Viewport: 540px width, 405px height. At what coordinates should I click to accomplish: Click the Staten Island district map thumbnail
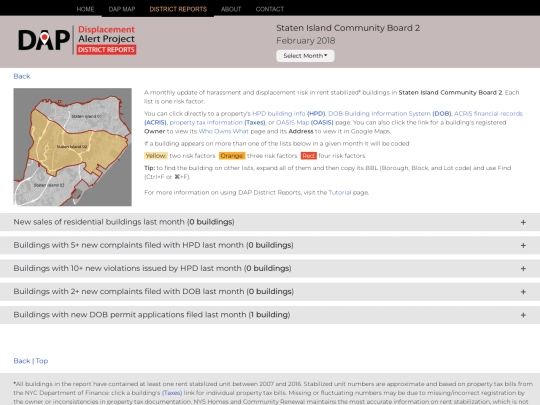[72, 147]
